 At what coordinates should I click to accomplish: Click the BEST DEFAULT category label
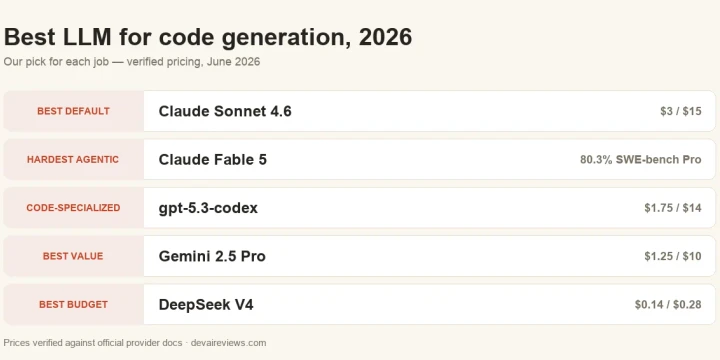coord(73,111)
